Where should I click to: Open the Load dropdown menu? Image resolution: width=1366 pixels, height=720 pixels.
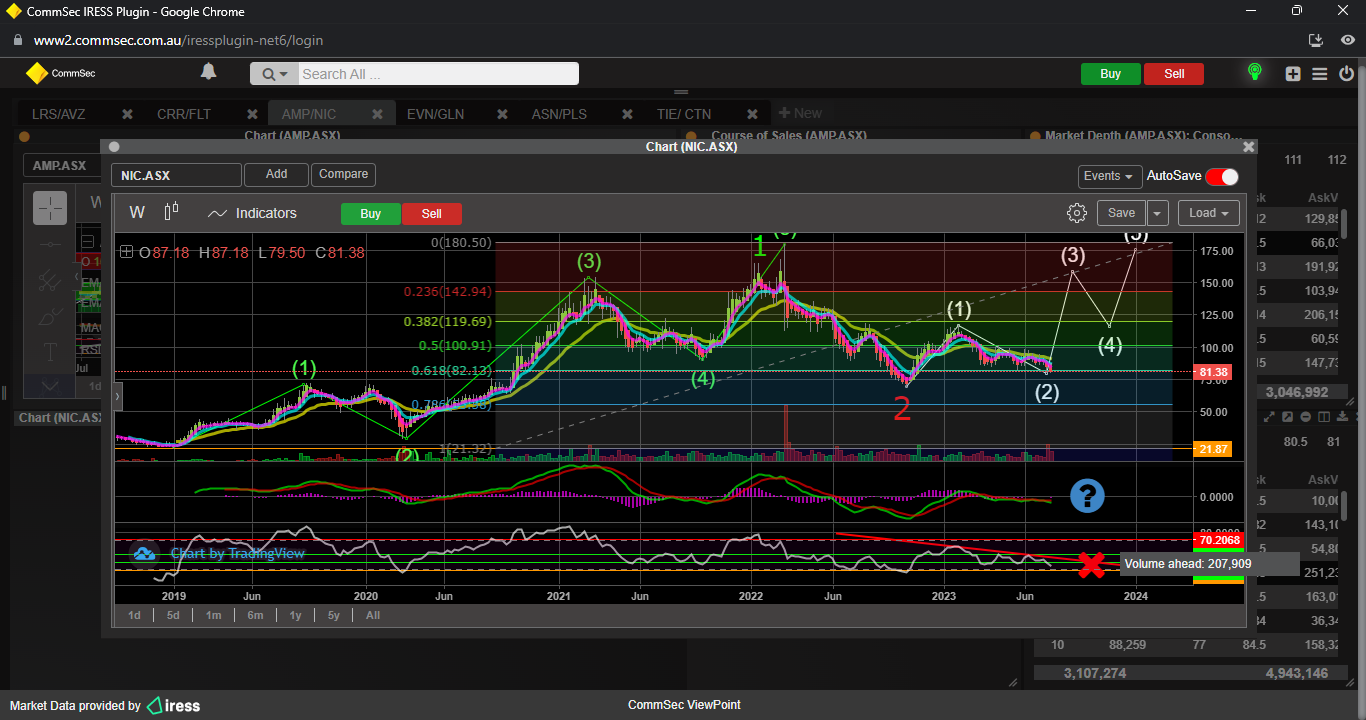tap(1208, 213)
